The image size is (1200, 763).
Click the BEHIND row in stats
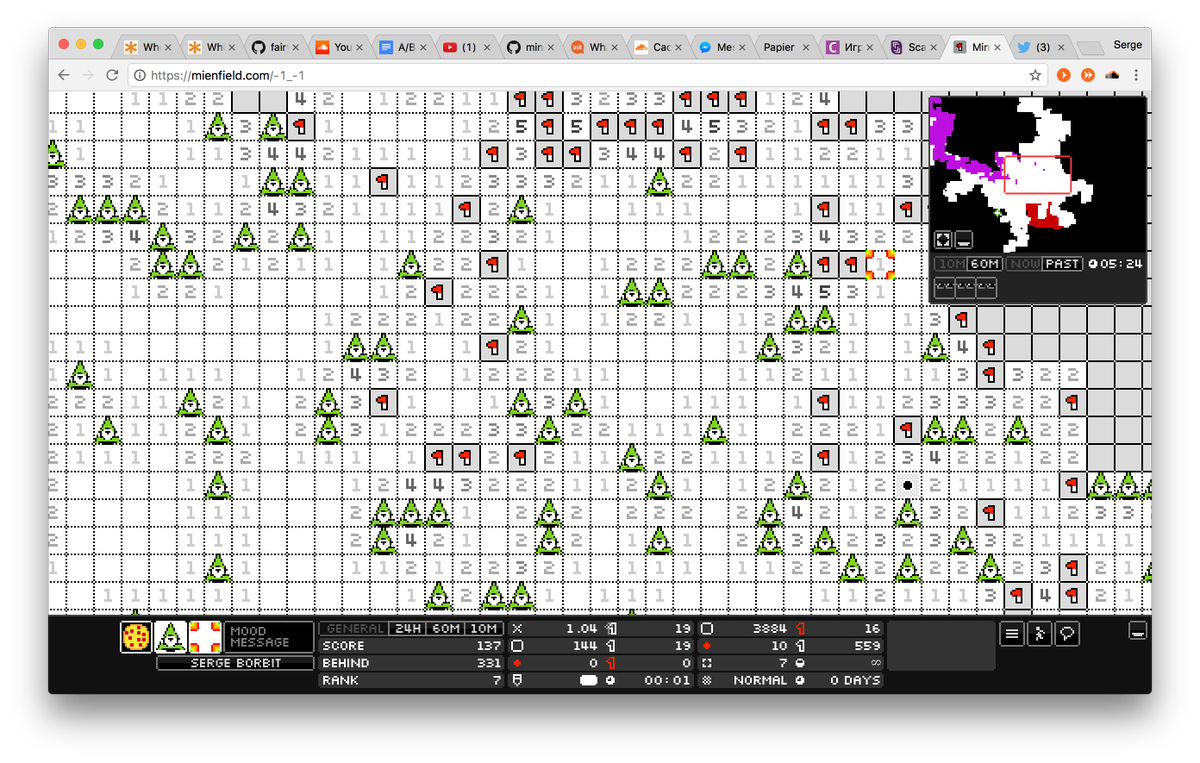pos(411,663)
